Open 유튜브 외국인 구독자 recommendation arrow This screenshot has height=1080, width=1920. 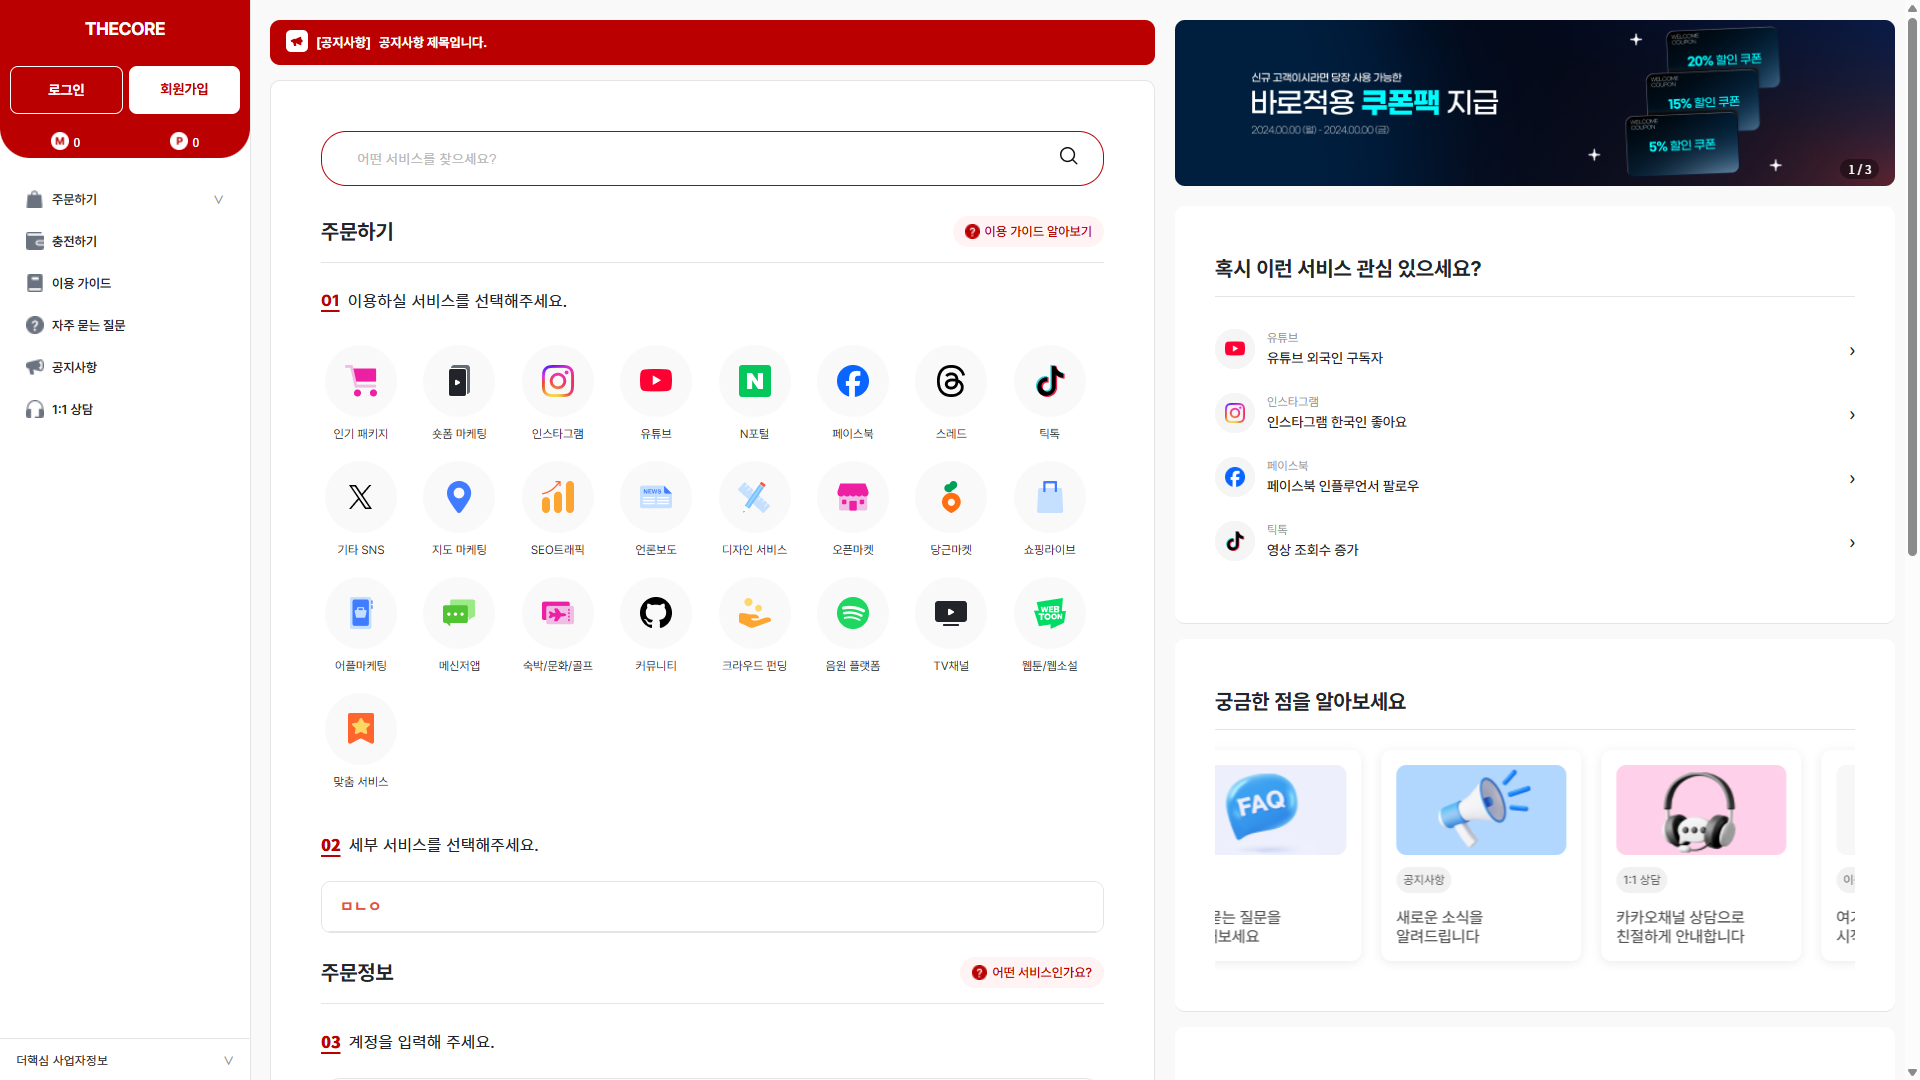click(x=1852, y=351)
